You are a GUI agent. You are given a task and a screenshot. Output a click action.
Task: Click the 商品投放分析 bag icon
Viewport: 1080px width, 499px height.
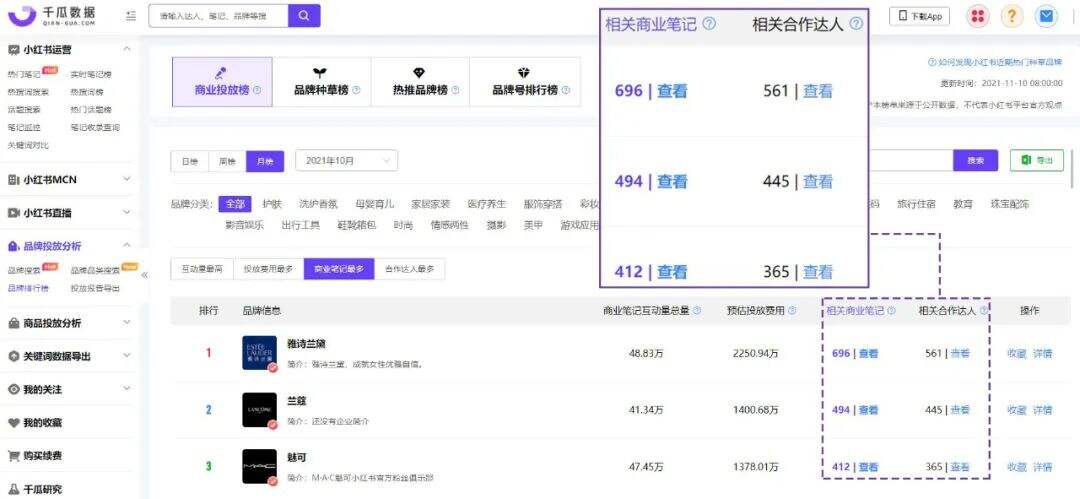[13, 323]
